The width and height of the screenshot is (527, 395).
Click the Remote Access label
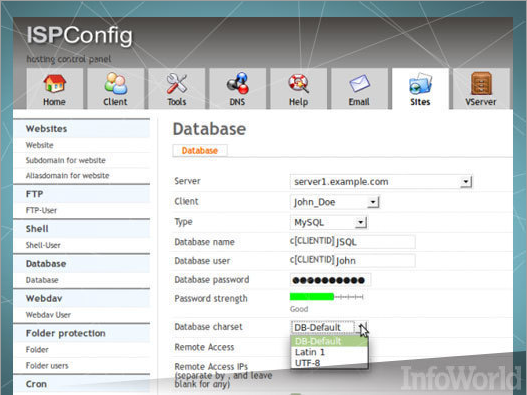coord(204,347)
